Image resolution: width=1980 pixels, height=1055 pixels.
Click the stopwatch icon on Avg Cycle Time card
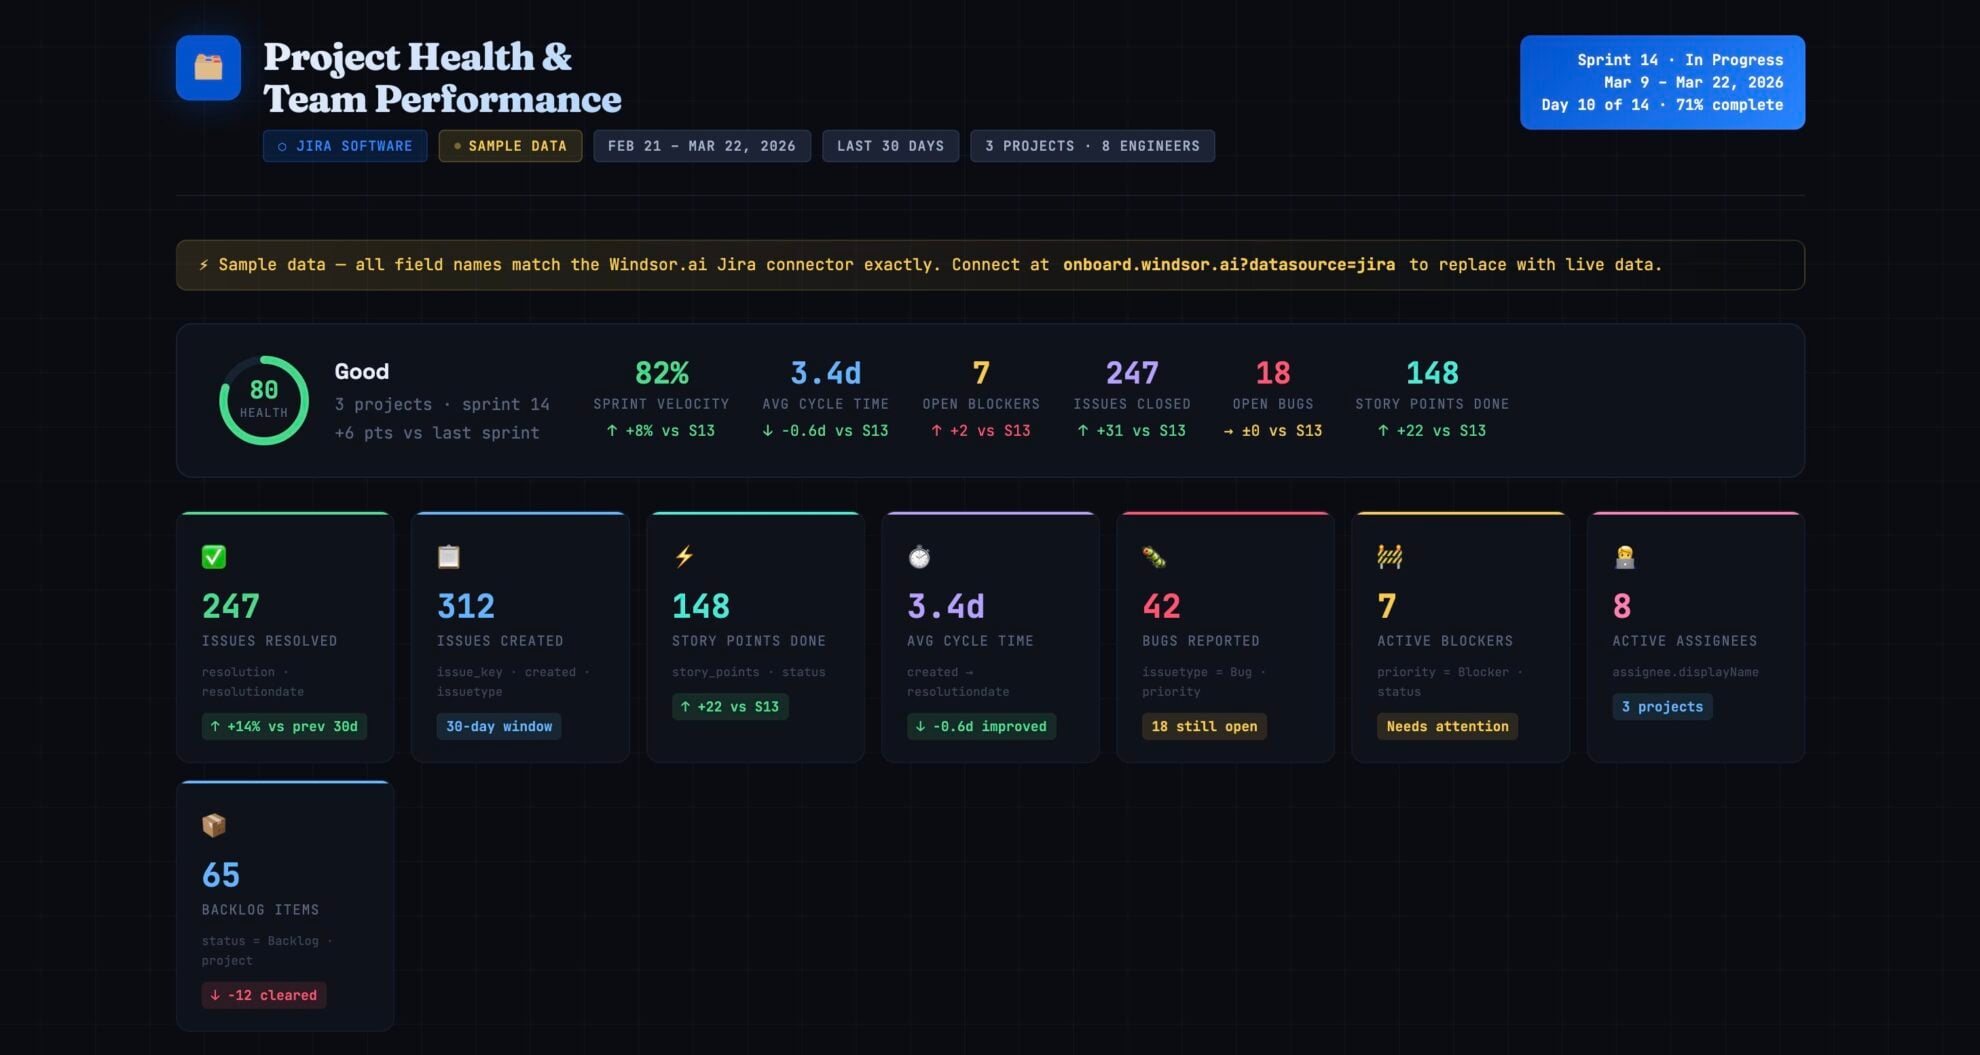point(919,557)
